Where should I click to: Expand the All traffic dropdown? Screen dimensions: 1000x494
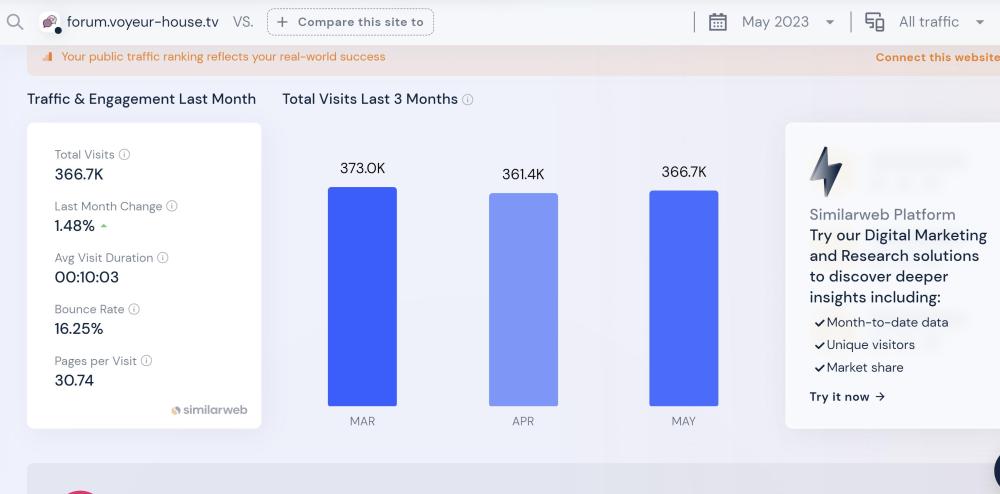tap(940, 22)
